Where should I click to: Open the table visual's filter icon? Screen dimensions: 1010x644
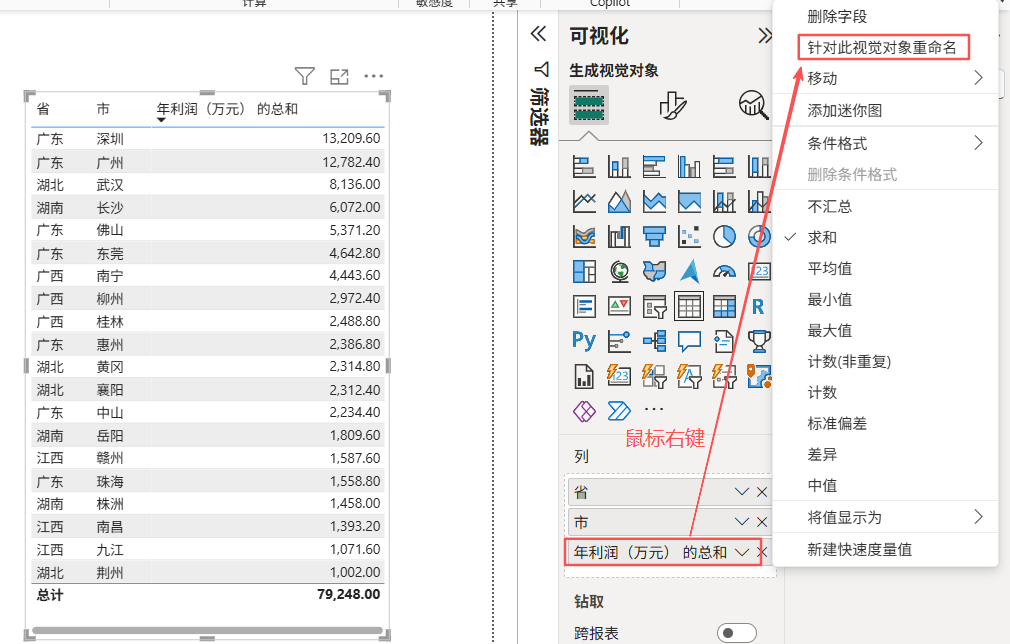pos(305,77)
